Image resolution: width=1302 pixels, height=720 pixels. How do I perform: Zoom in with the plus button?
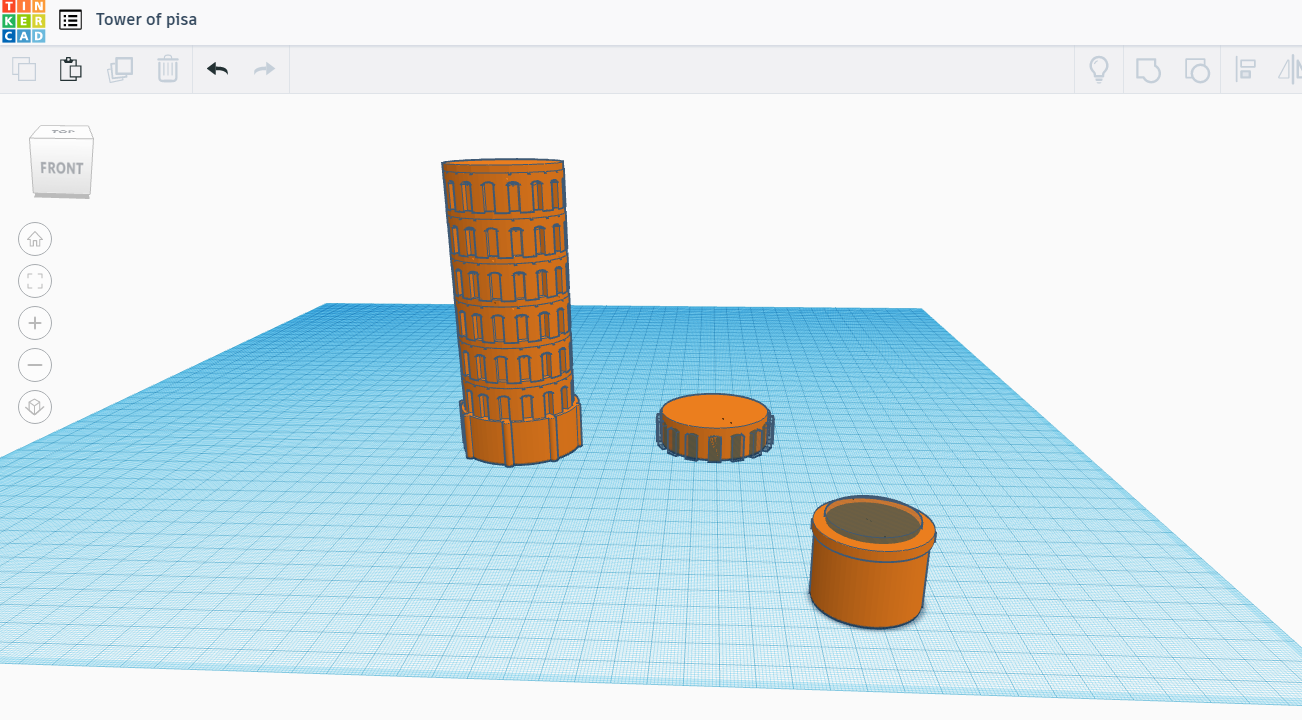click(x=35, y=323)
